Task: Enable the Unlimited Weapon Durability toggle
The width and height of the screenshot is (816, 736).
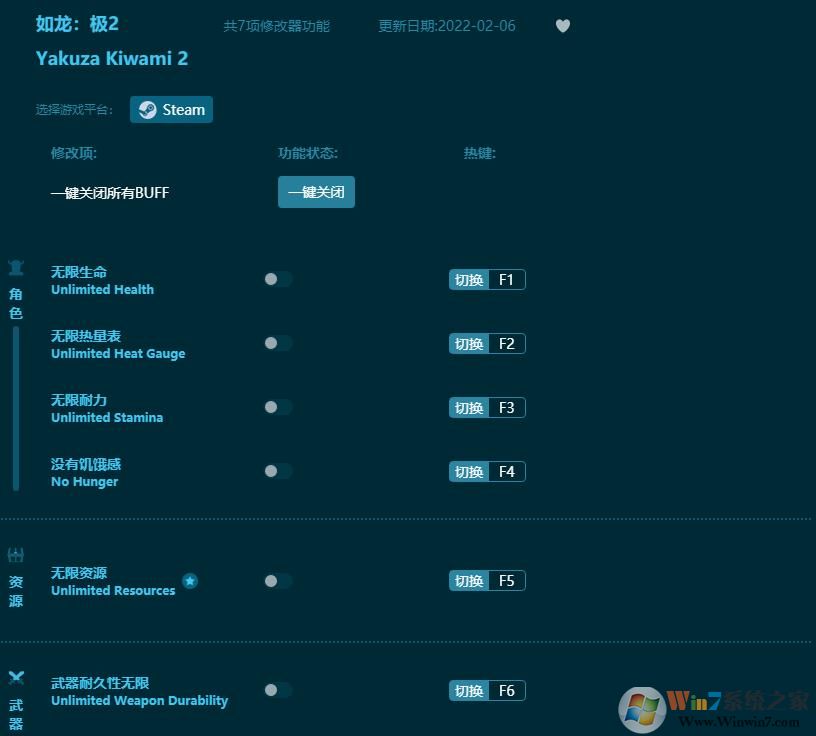Action: pos(278,690)
